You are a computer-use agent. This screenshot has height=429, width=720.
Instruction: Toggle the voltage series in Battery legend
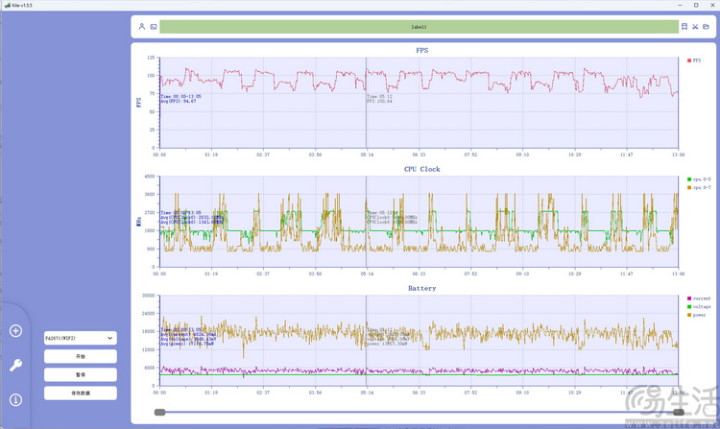tap(699, 306)
